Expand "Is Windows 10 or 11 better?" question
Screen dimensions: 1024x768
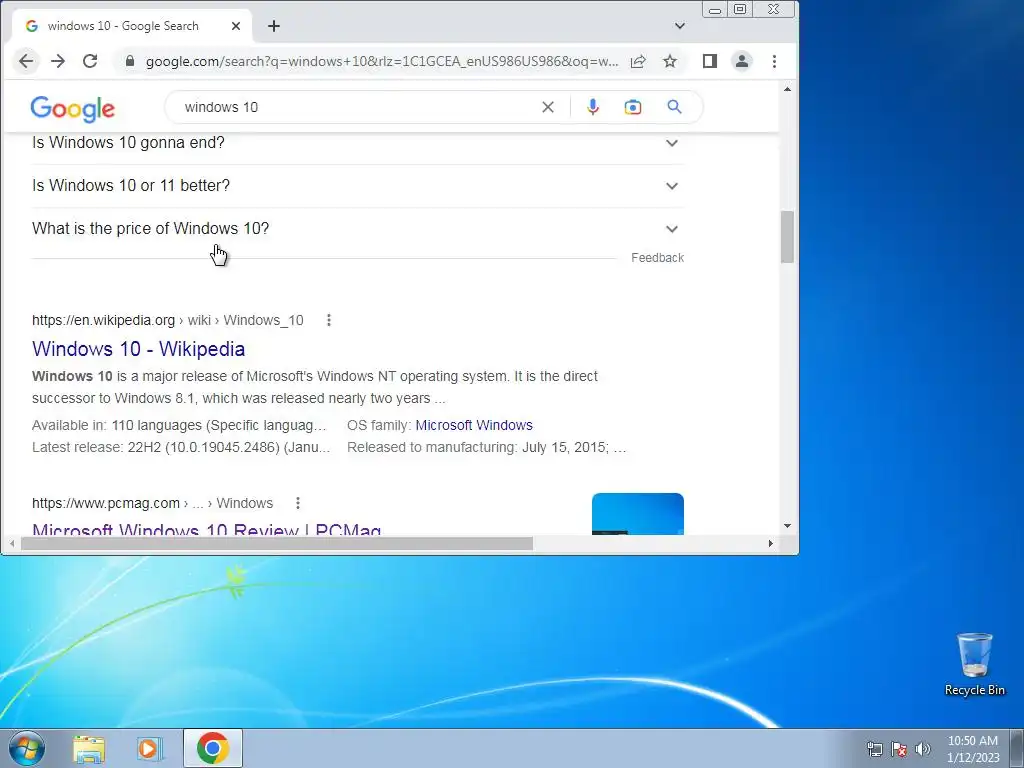click(x=358, y=186)
